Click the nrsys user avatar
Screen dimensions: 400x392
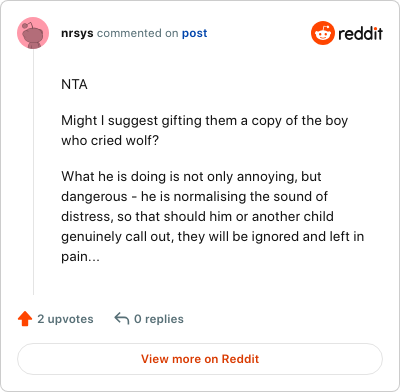click(x=33, y=33)
